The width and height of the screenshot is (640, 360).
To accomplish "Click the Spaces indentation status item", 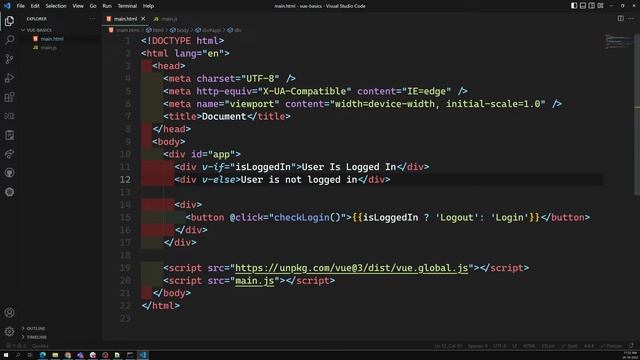I will [478, 346].
